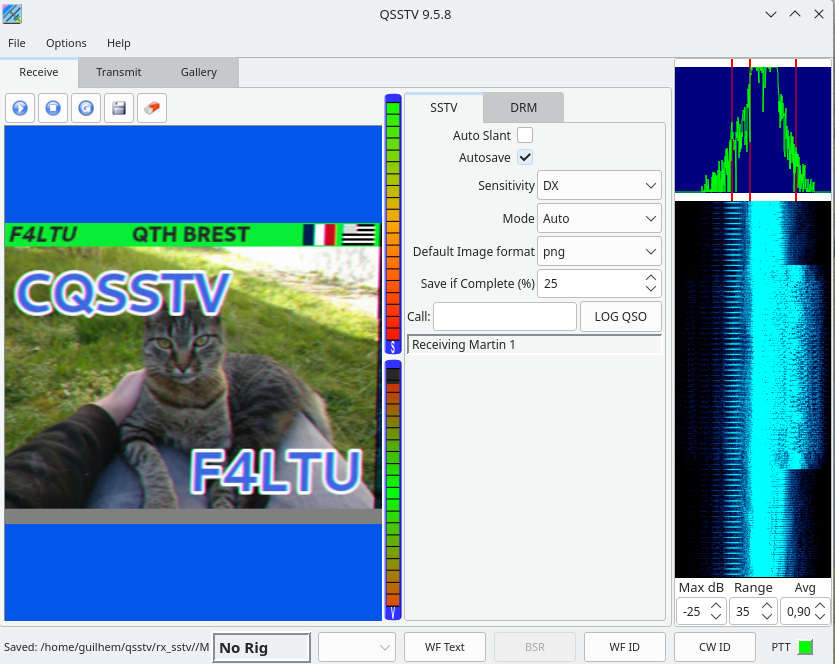Uncheck the Autosave checkbox

click(x=525, y=158)
